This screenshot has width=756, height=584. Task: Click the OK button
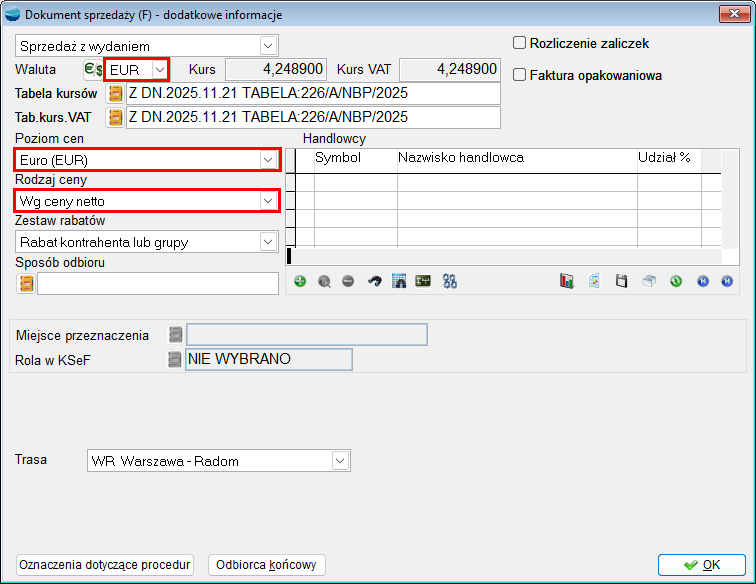[x=701, y=565]
